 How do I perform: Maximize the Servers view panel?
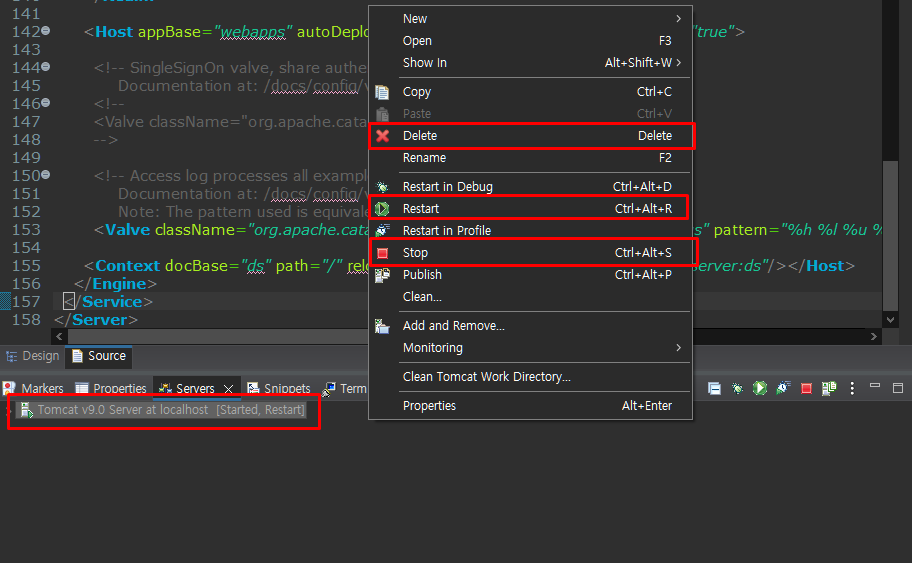pos(897,388)
